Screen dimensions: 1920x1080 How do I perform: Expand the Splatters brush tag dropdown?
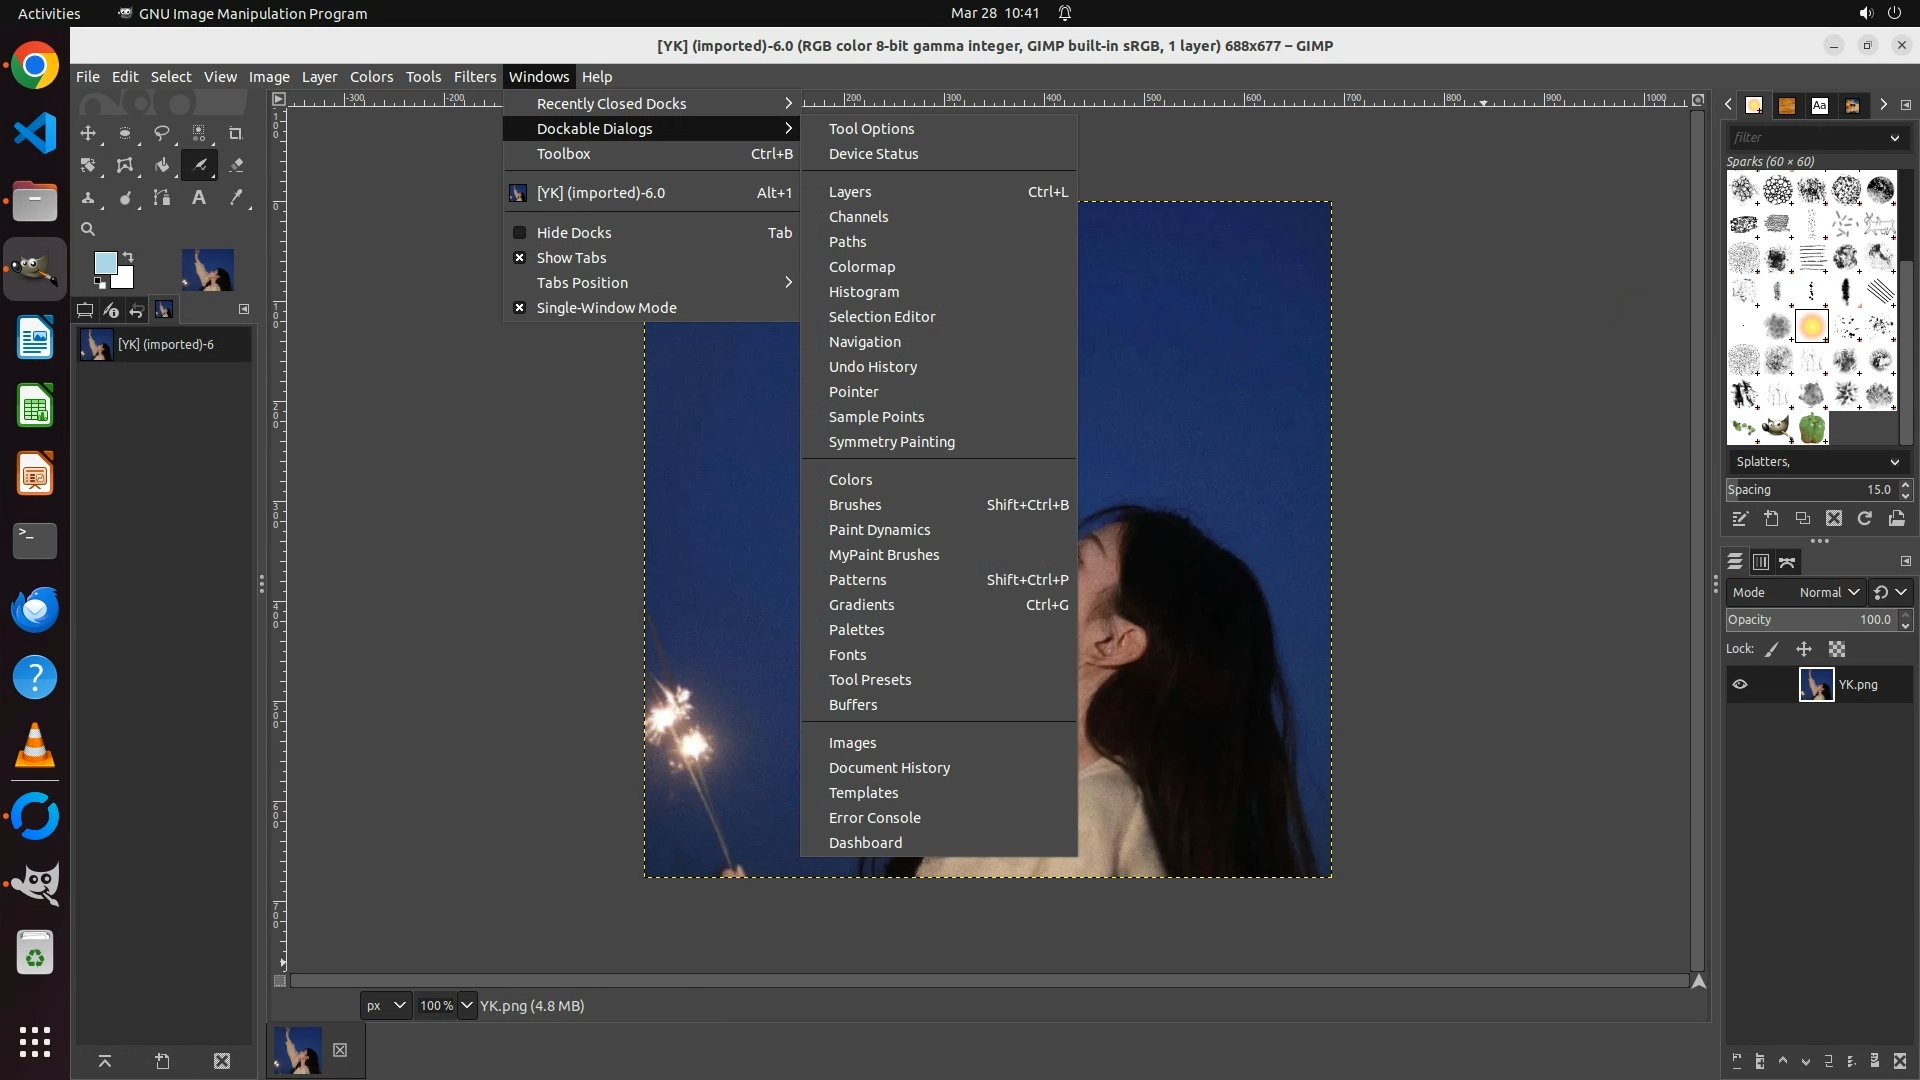[1893, 462]
